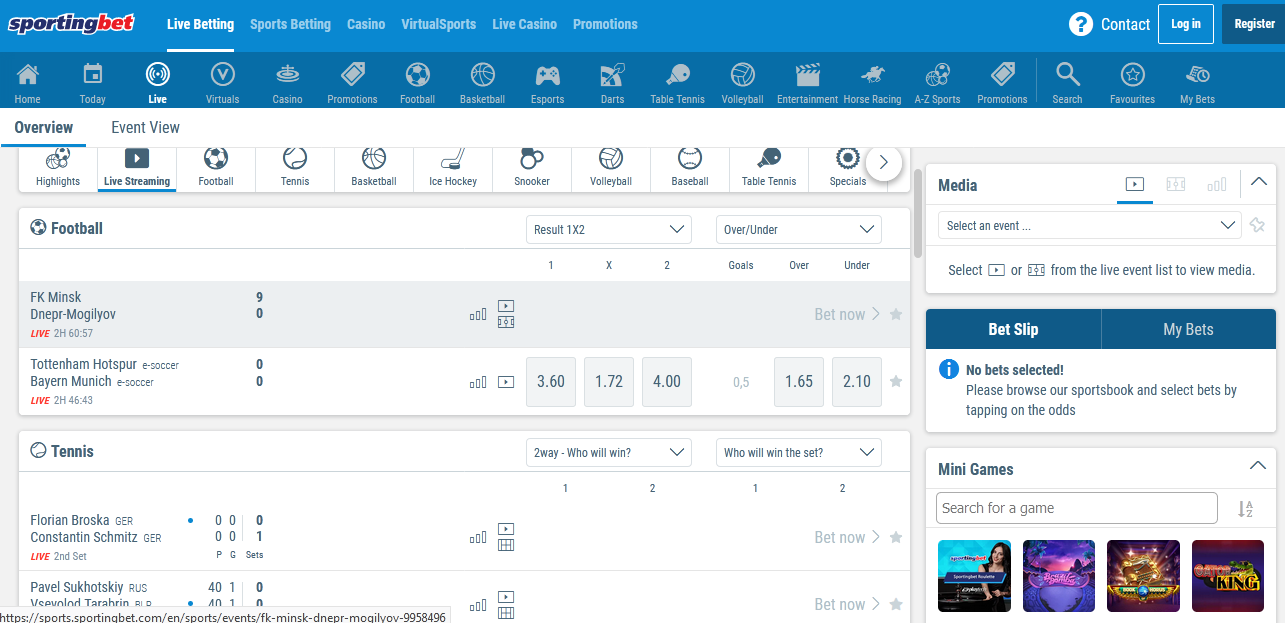Favourite the Tottenham Hotspur vs Bayern Munich match

coord(896,381)
